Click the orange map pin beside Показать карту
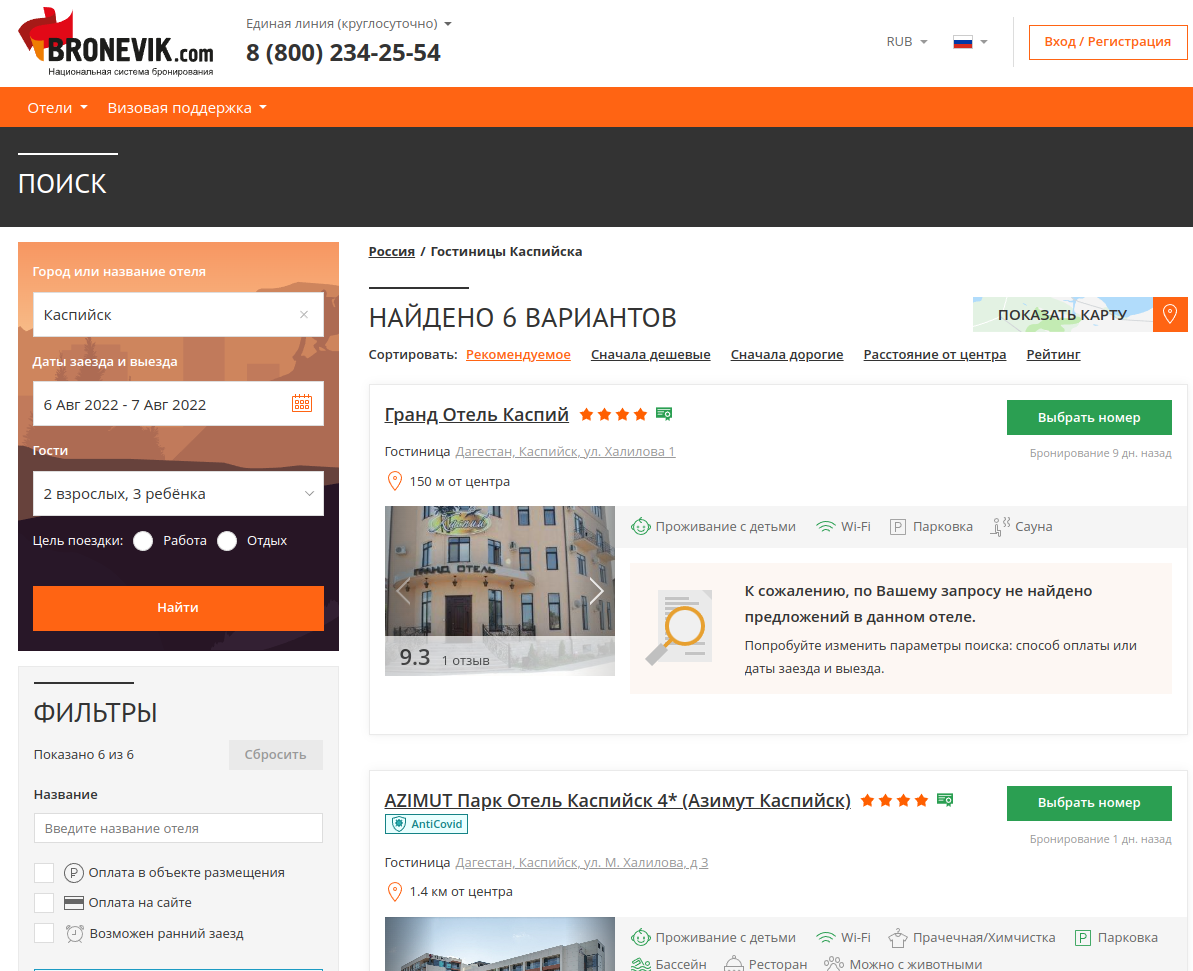 pos(1169,314)
